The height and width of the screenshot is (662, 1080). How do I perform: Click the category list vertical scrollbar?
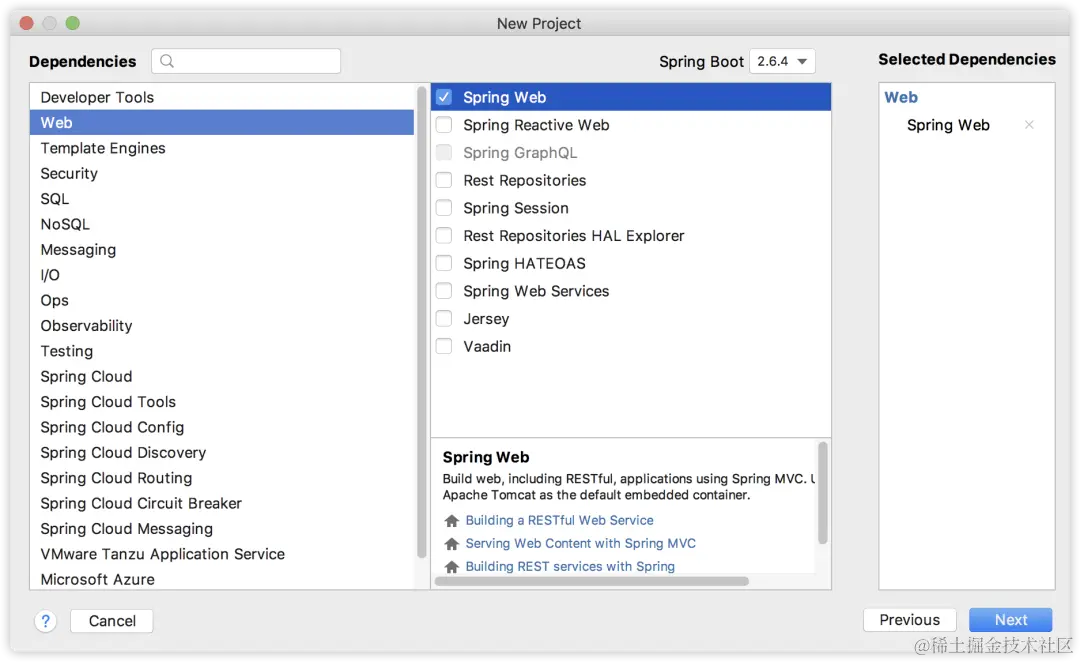pyautogui.click(x=422, y=322)
